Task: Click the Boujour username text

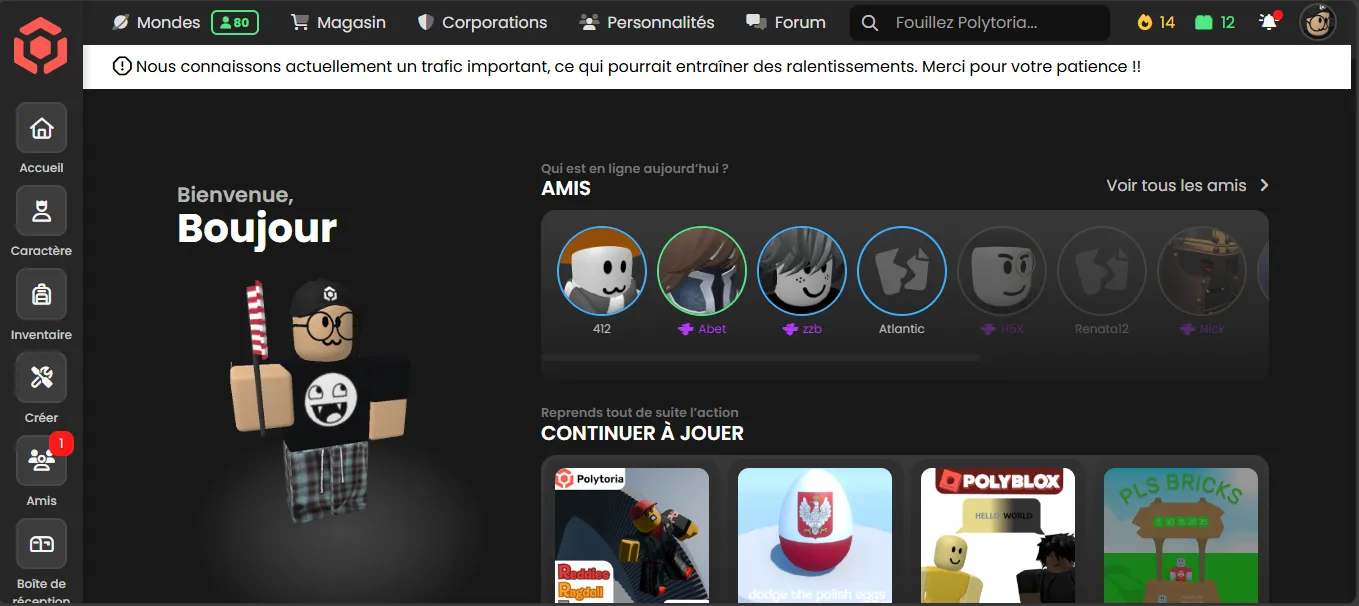Action: click(257, 228)
